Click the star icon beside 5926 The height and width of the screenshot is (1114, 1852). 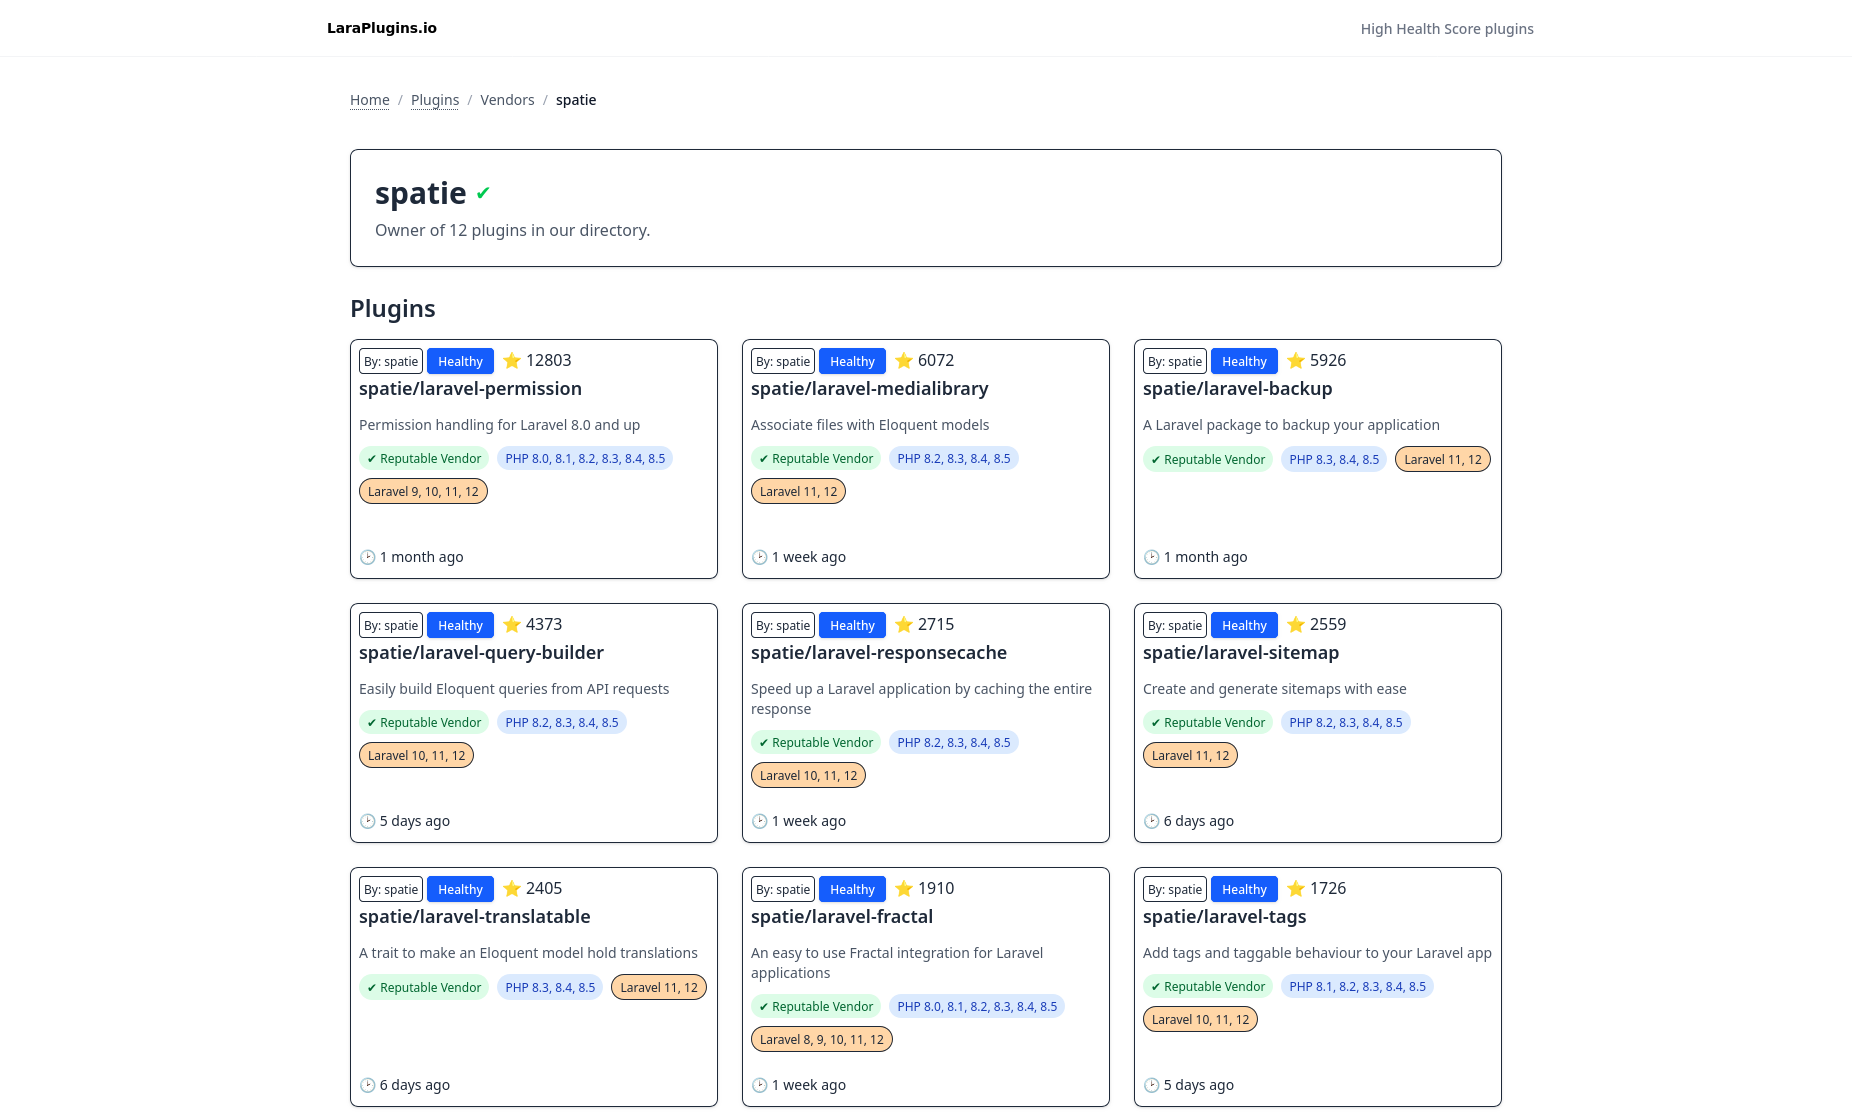(x=1296, y=360)
